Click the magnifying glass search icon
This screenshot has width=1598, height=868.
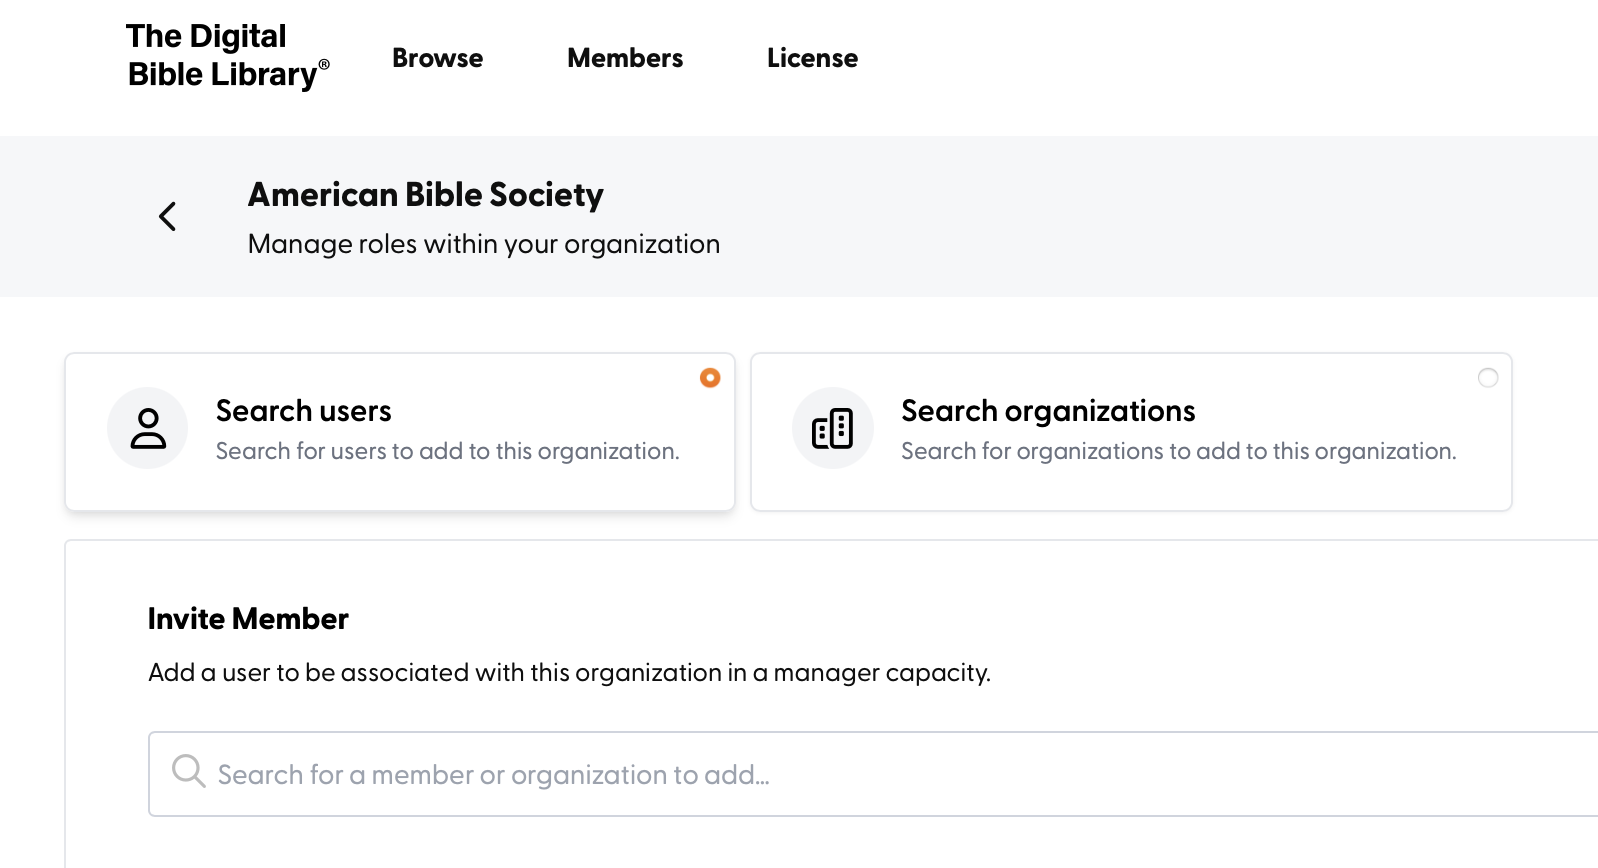[x=188, y=772]
